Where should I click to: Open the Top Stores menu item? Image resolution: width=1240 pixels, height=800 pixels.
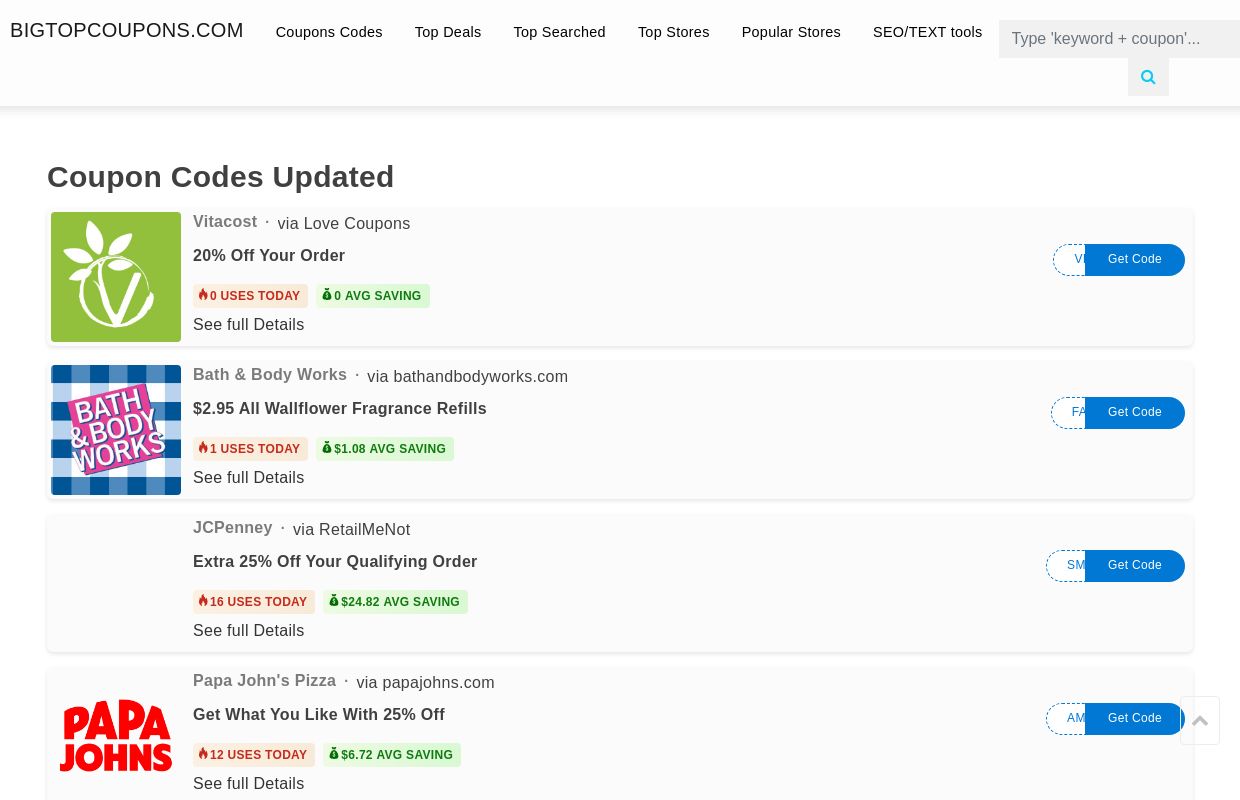[674, 32]
